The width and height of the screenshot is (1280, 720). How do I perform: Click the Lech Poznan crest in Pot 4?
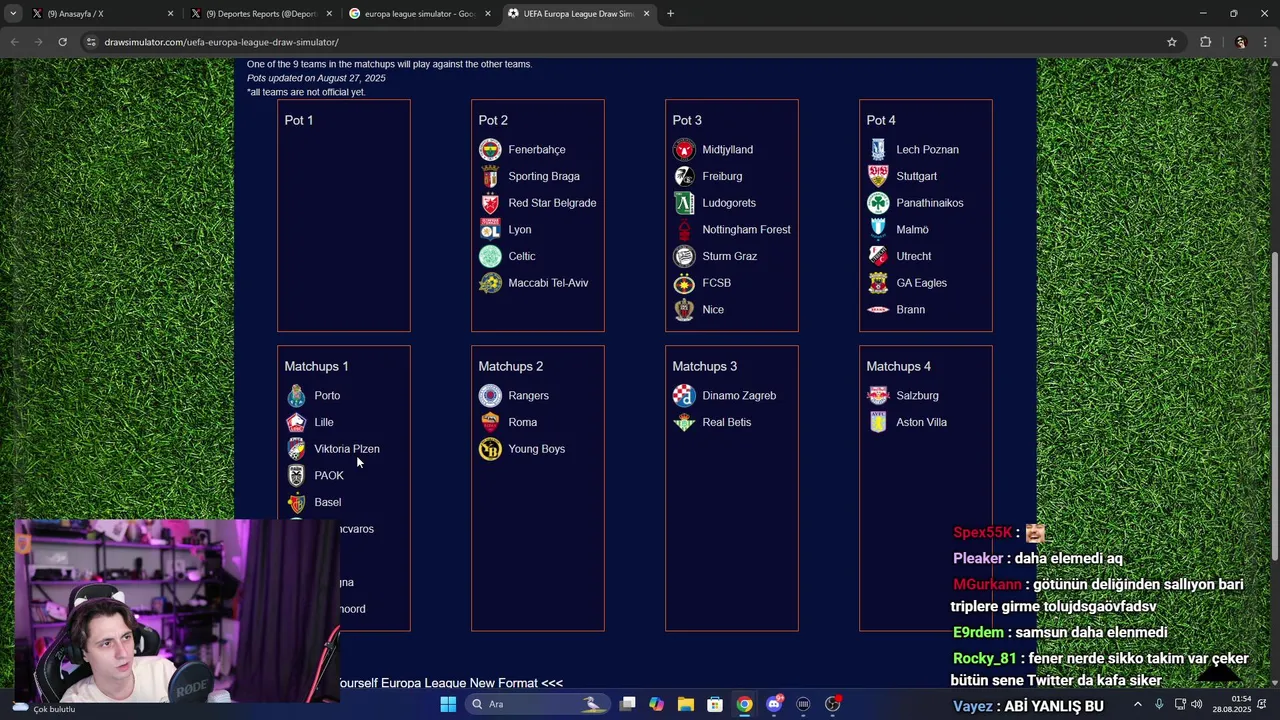878,150
